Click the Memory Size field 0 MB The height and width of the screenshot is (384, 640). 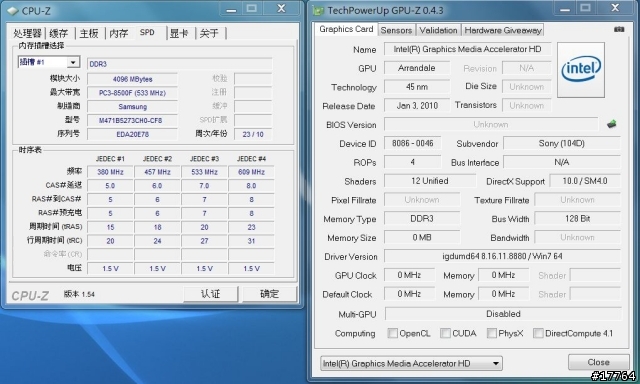[422, 238]
